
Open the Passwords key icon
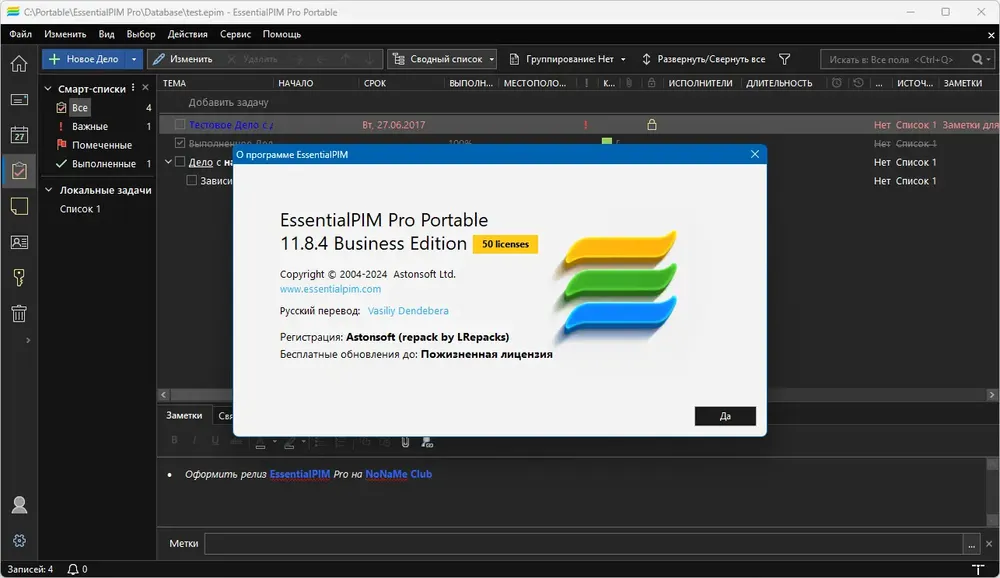19,278
